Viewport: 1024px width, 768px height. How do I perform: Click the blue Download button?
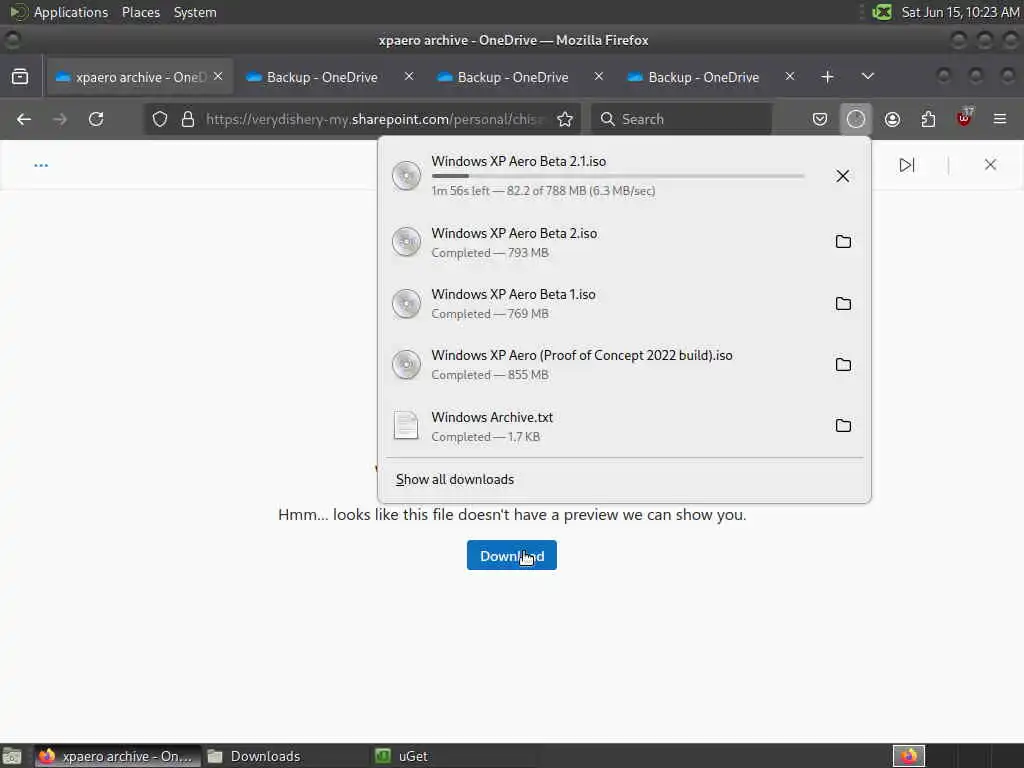click(x=511, y=555)
